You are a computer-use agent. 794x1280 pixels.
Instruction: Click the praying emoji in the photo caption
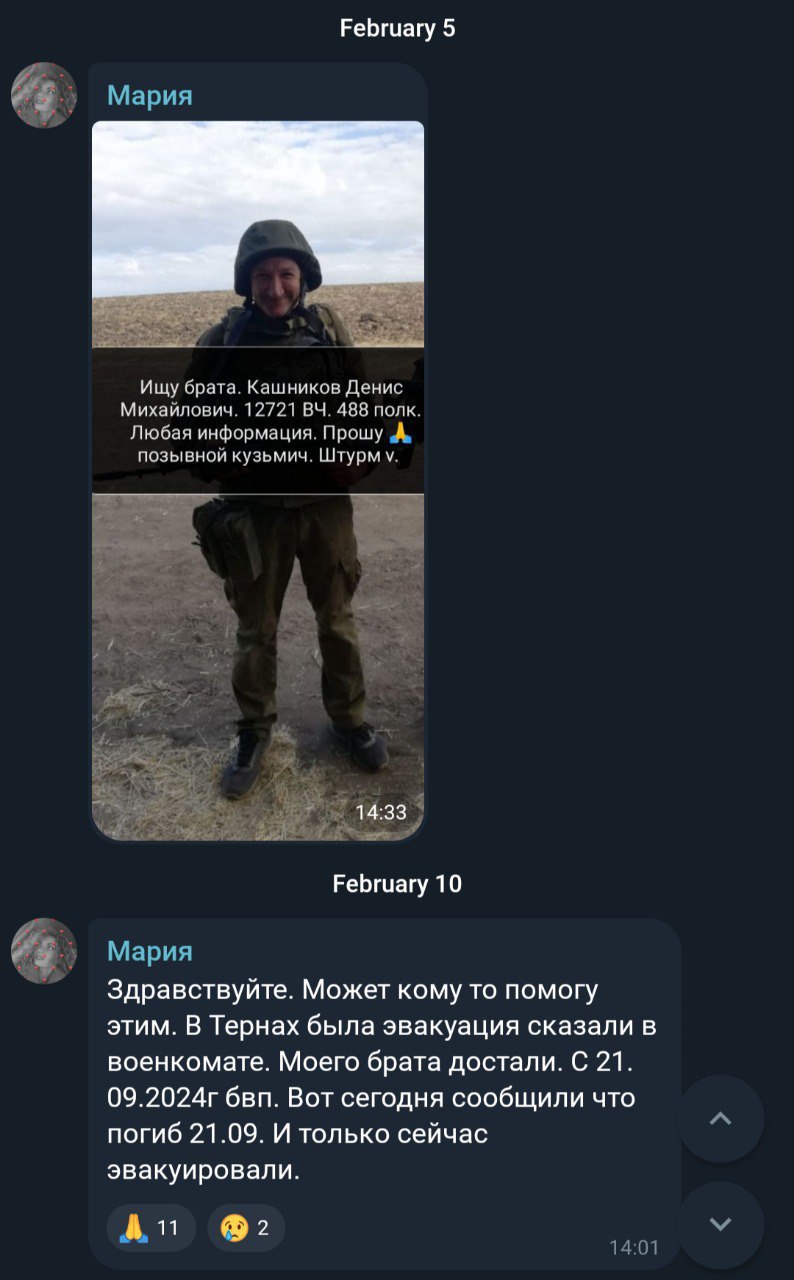[x=399, y=433]
